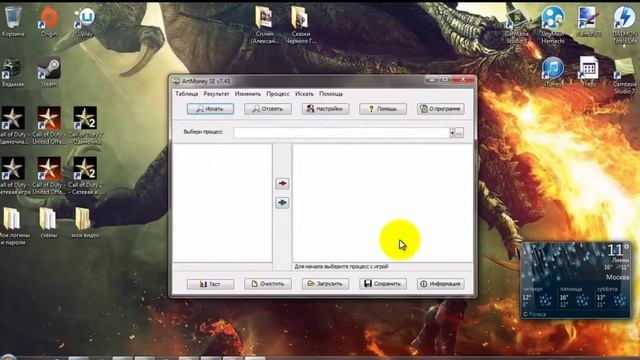Click the status text Для начала выберите процесс

click(x=341, y=267)
